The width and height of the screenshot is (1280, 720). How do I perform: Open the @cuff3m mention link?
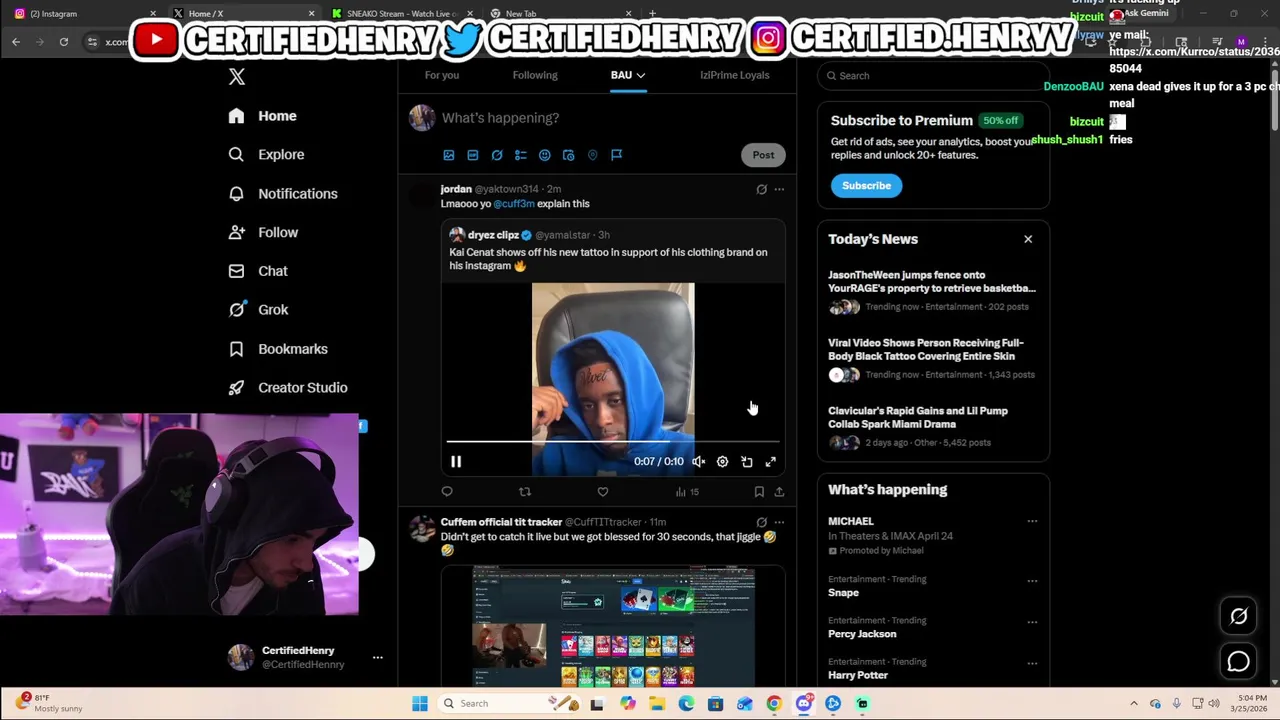tap(514, 204)
